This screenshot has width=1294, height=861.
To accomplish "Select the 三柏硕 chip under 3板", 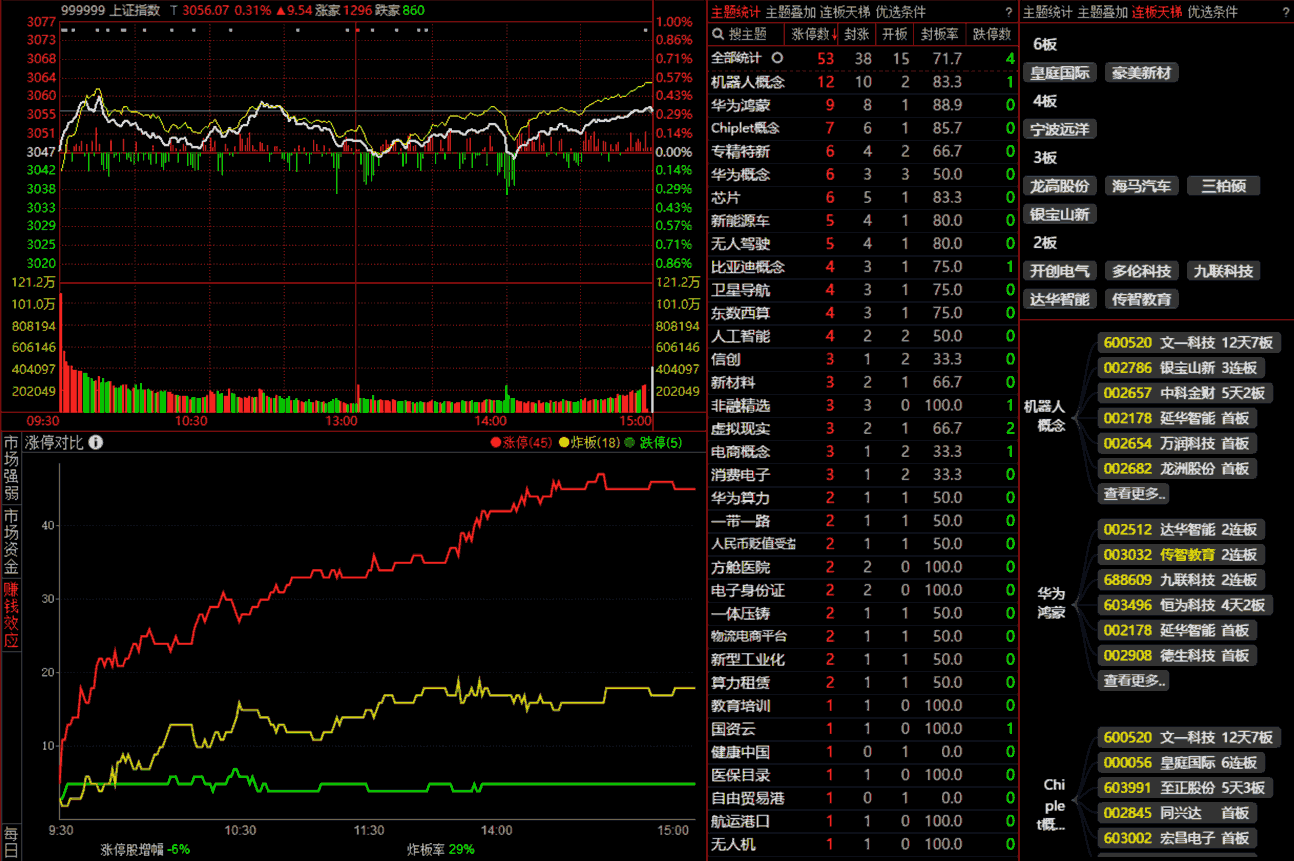I will pyautogui.click(x=1223, y=186).
